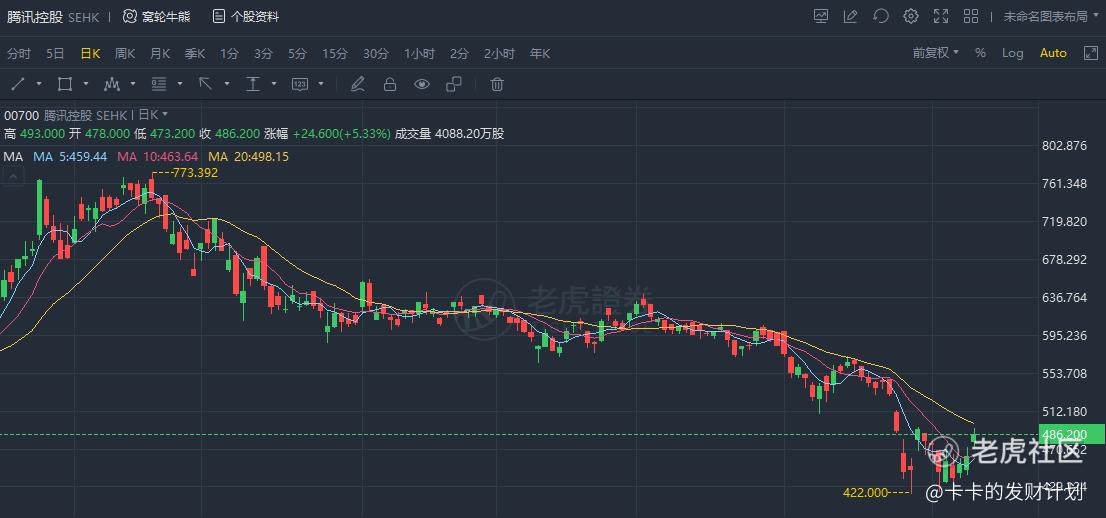Screen dimensions: 1106x518
Task: Select the rectangle shape drawing tool
Action: [x=65, y=85]
